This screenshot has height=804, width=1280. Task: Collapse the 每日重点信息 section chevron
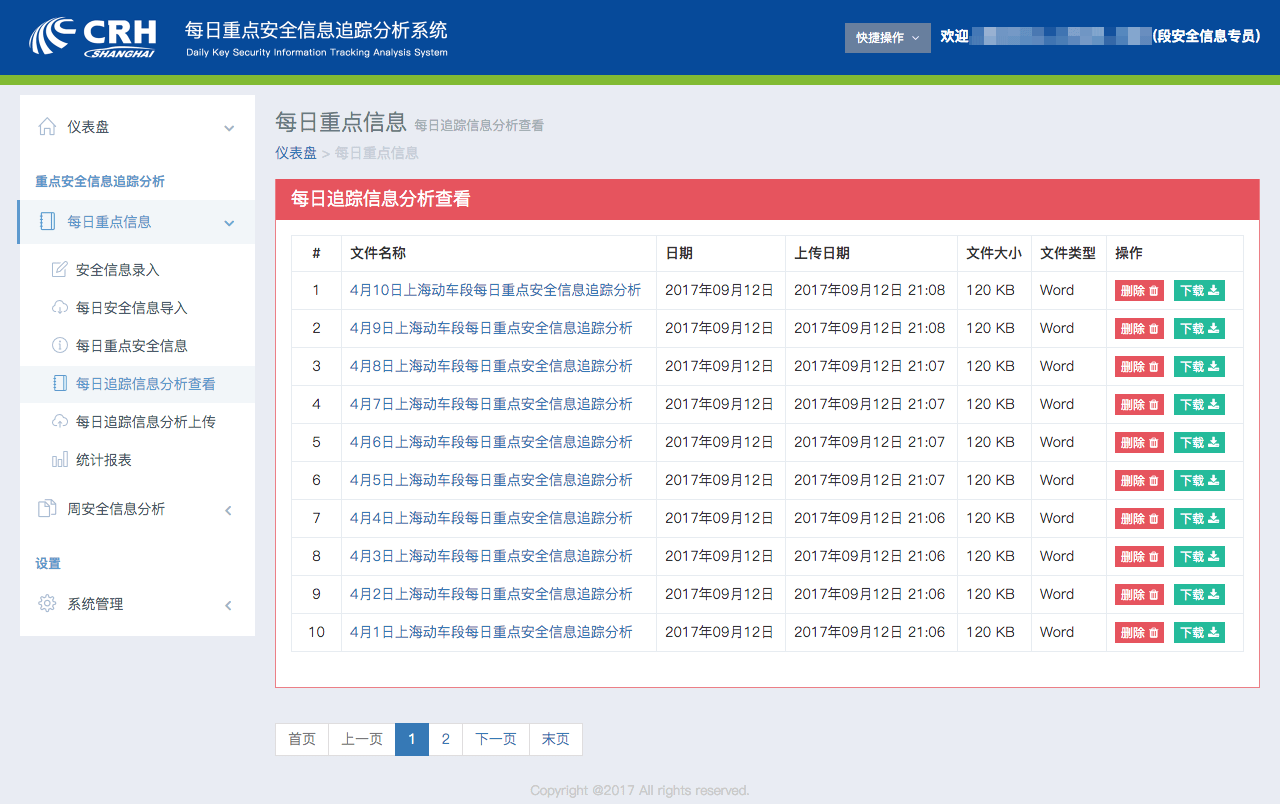[229, 223]
